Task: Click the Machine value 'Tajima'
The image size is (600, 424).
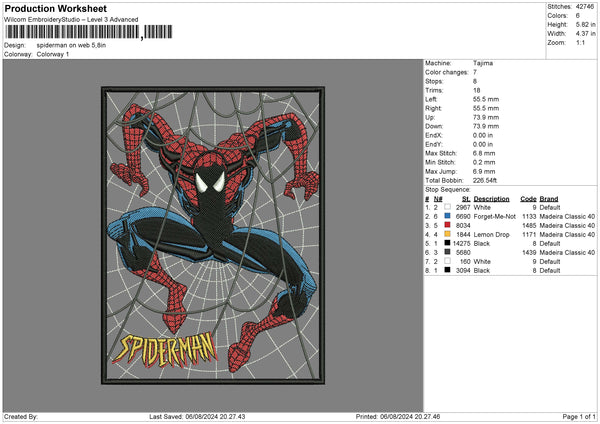Action: tap(483, 63)
